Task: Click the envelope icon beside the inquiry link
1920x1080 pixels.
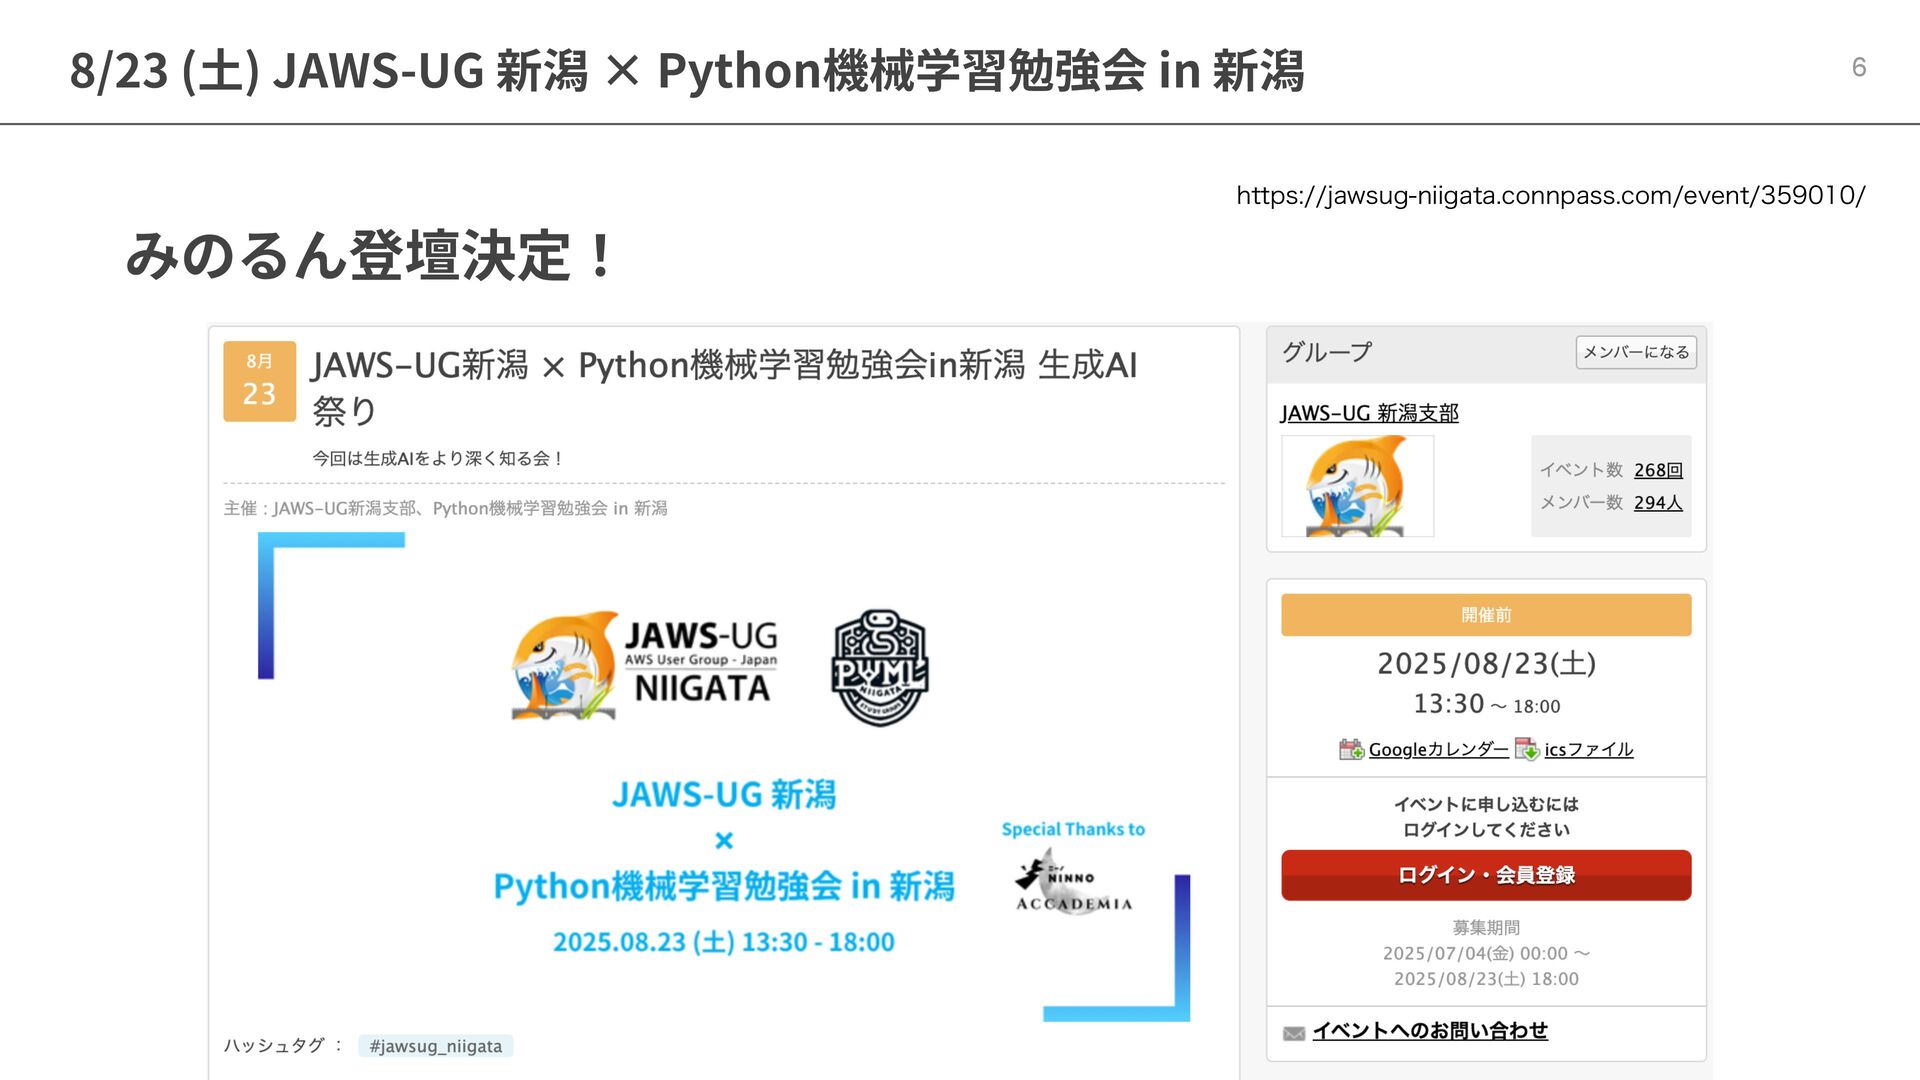Action: (1294, 1033)
